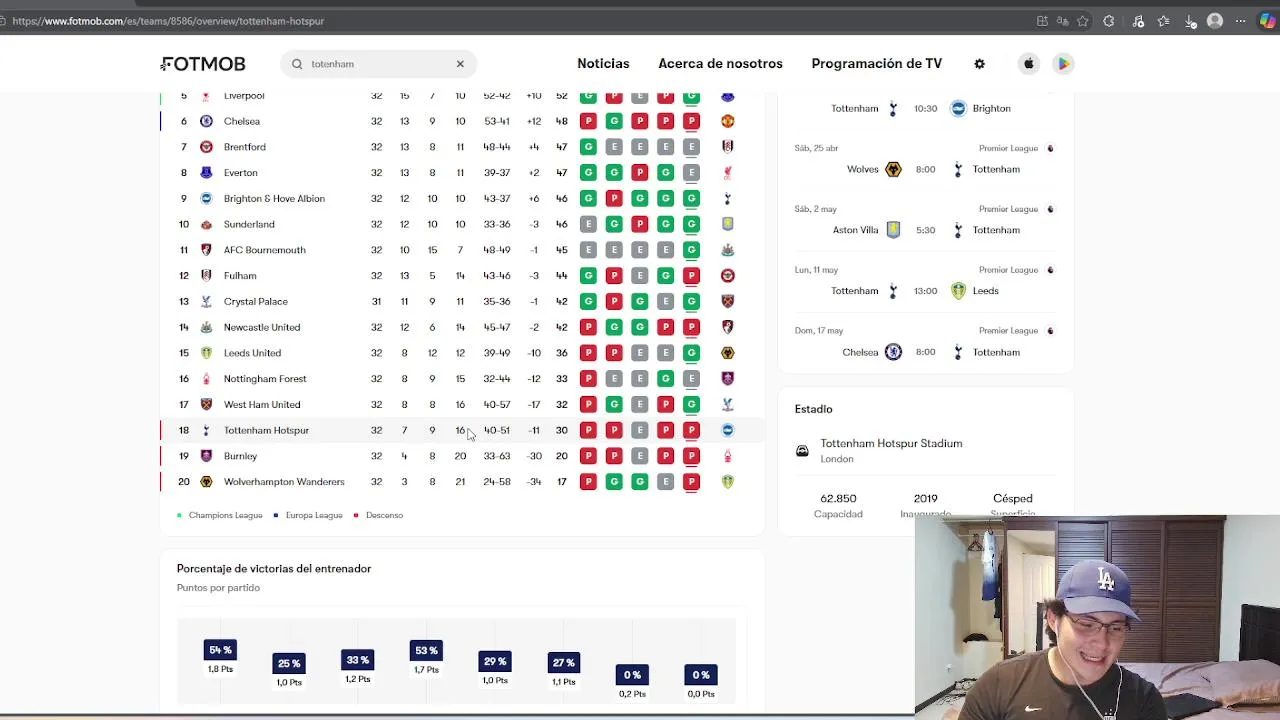Click next-opponent icon in Wolverhampton row

pyautogui.click(x=727, y=482)
